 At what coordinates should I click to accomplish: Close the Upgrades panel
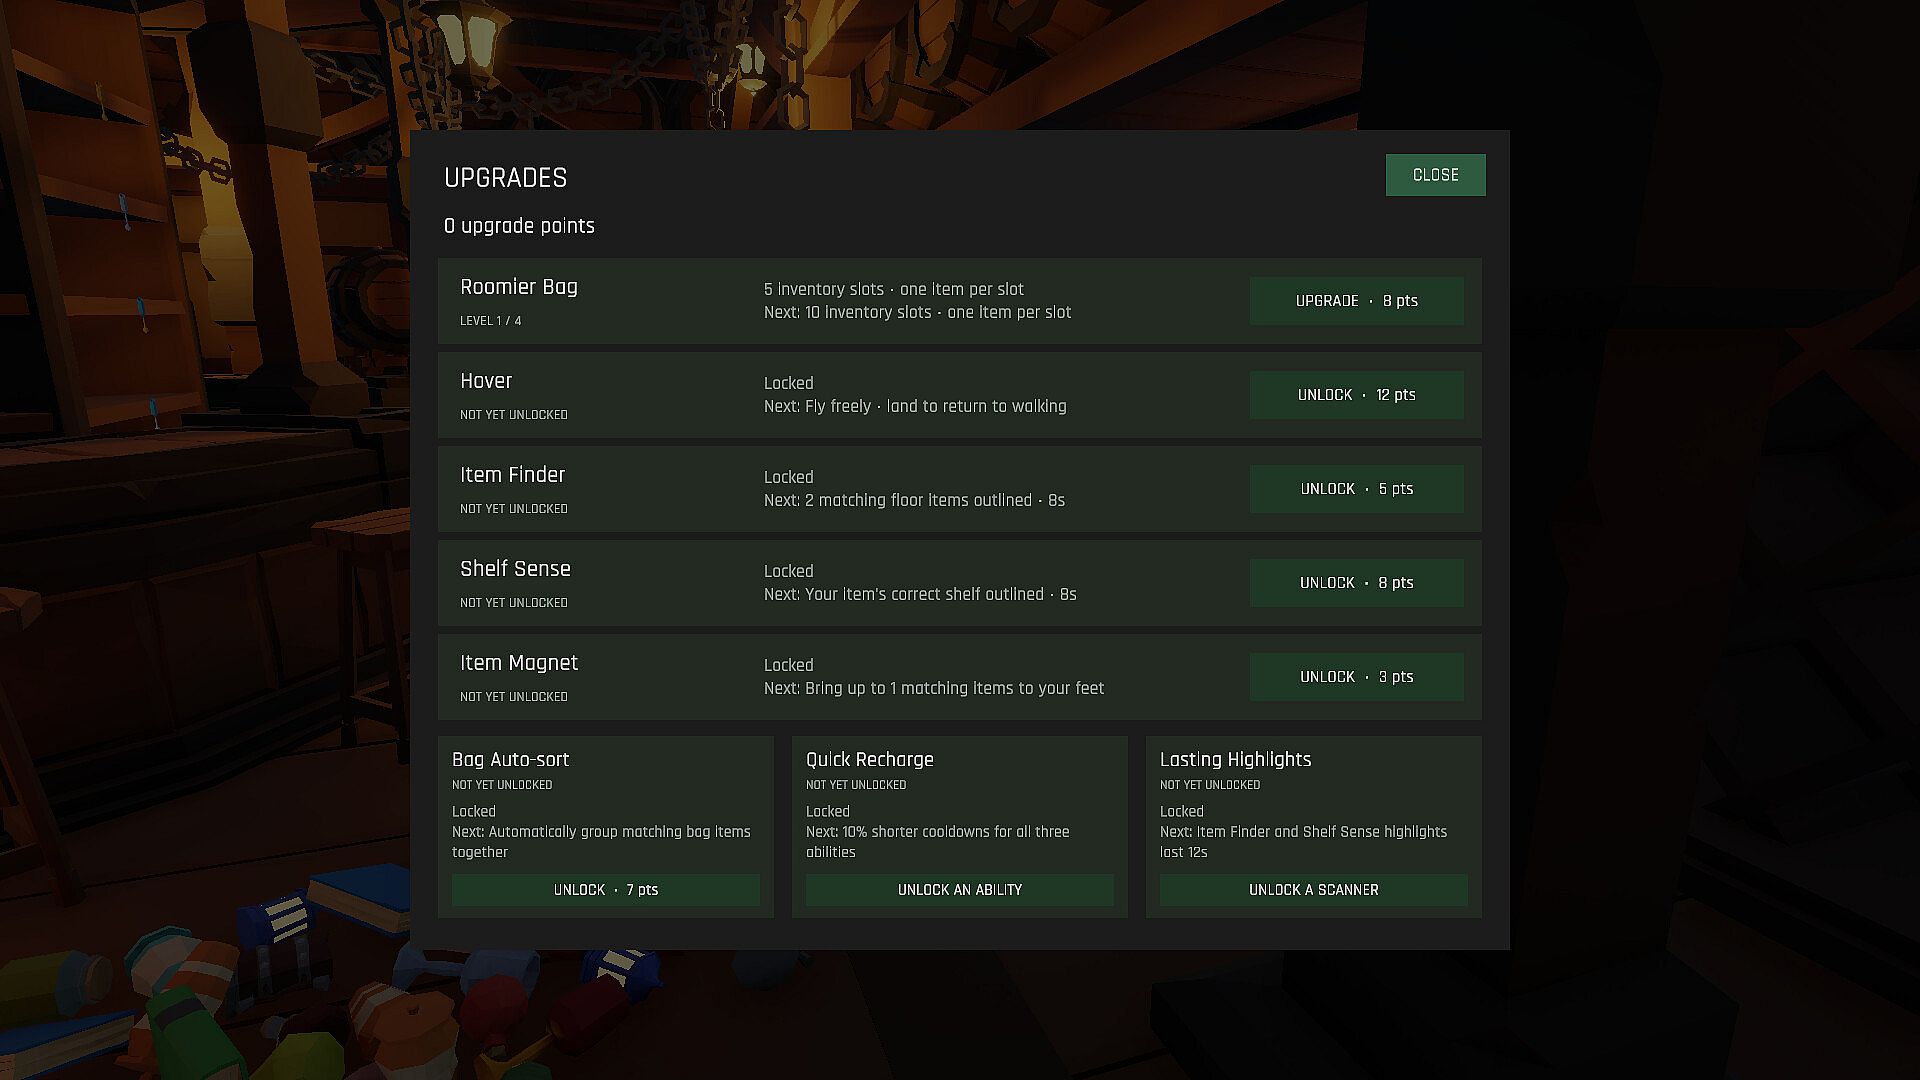1435,175
